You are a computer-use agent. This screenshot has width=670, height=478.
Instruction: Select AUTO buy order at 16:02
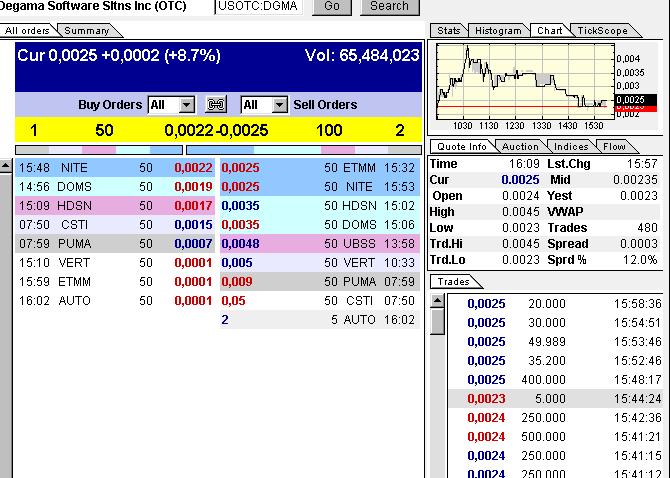[x=115, y=301]
